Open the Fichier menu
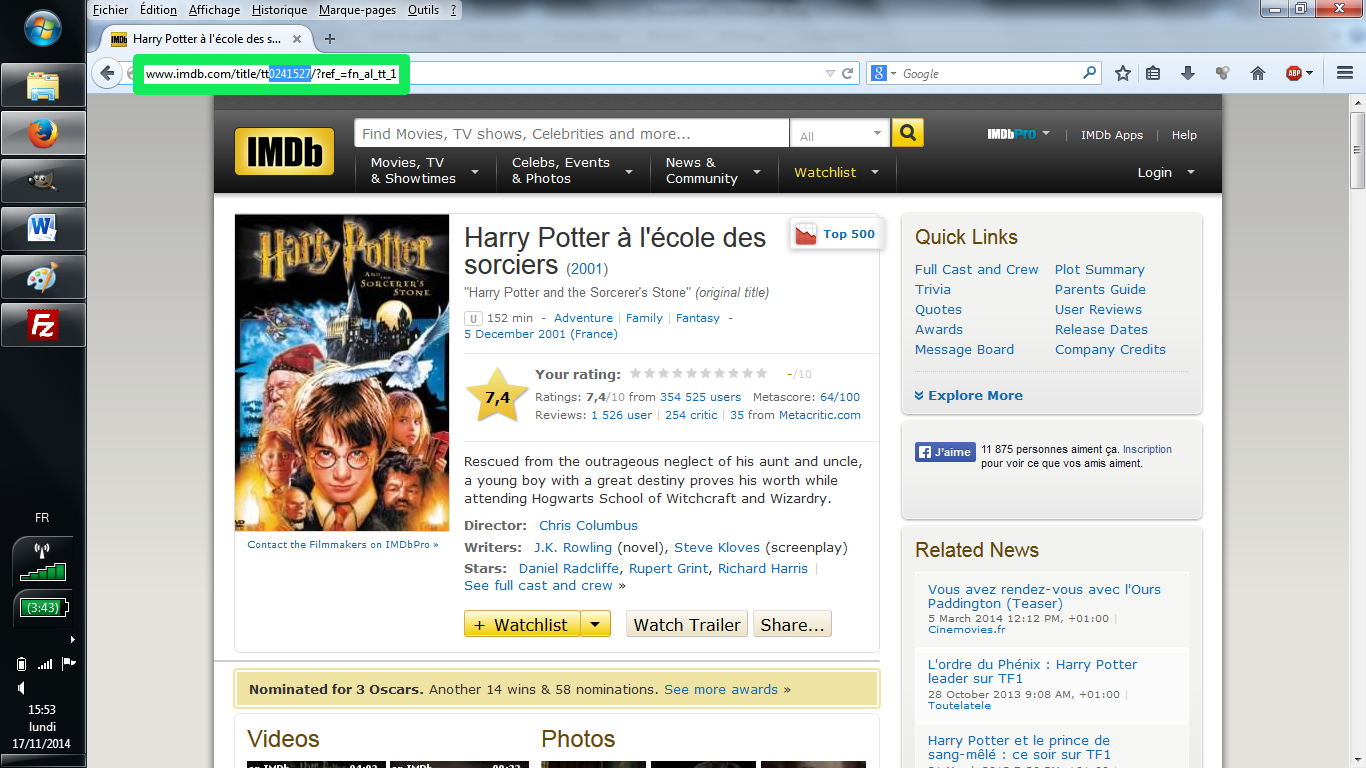 coord(110,10)
